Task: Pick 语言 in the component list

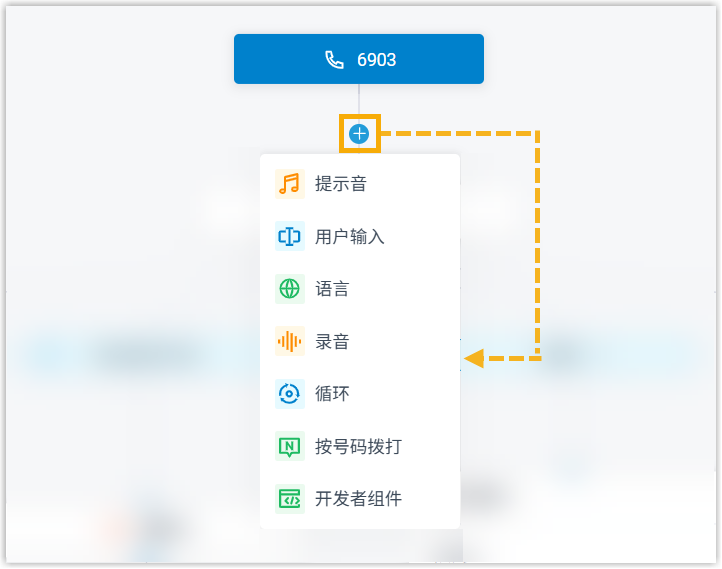Action: 332,289
